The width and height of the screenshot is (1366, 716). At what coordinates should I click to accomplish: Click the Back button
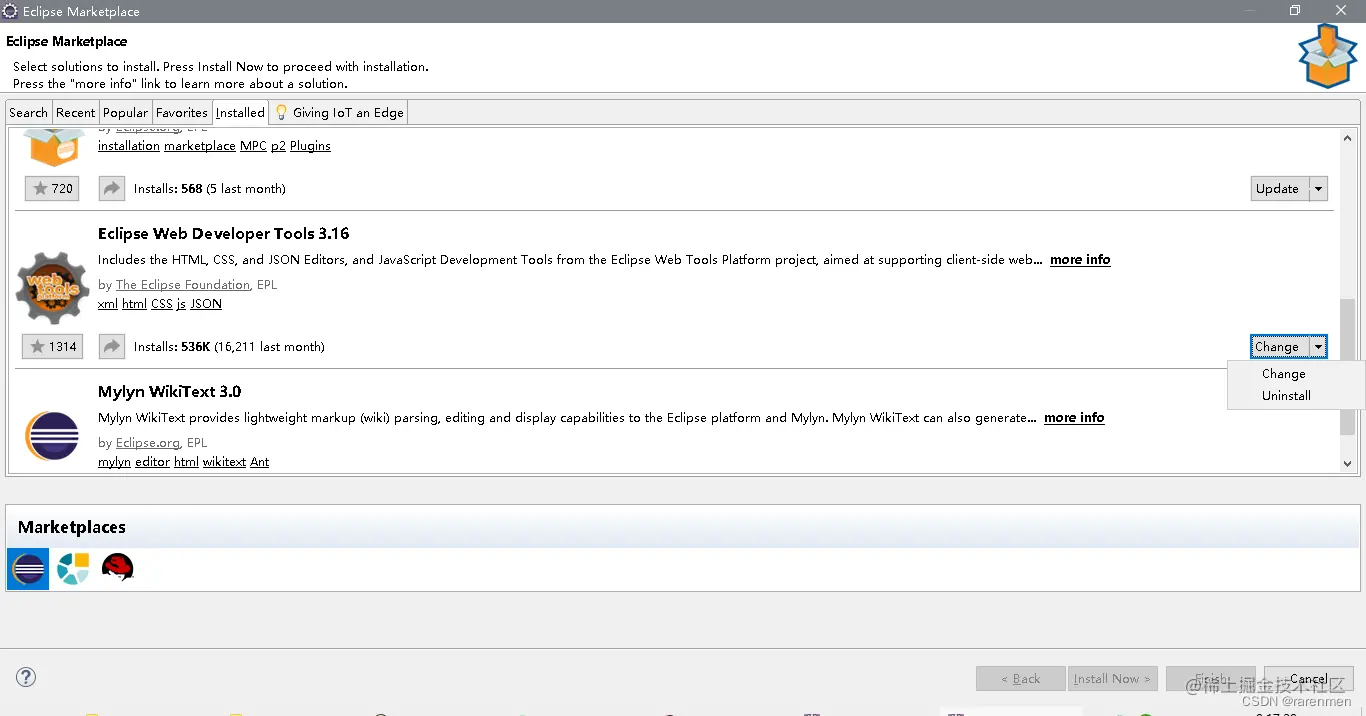point(1021,678)
